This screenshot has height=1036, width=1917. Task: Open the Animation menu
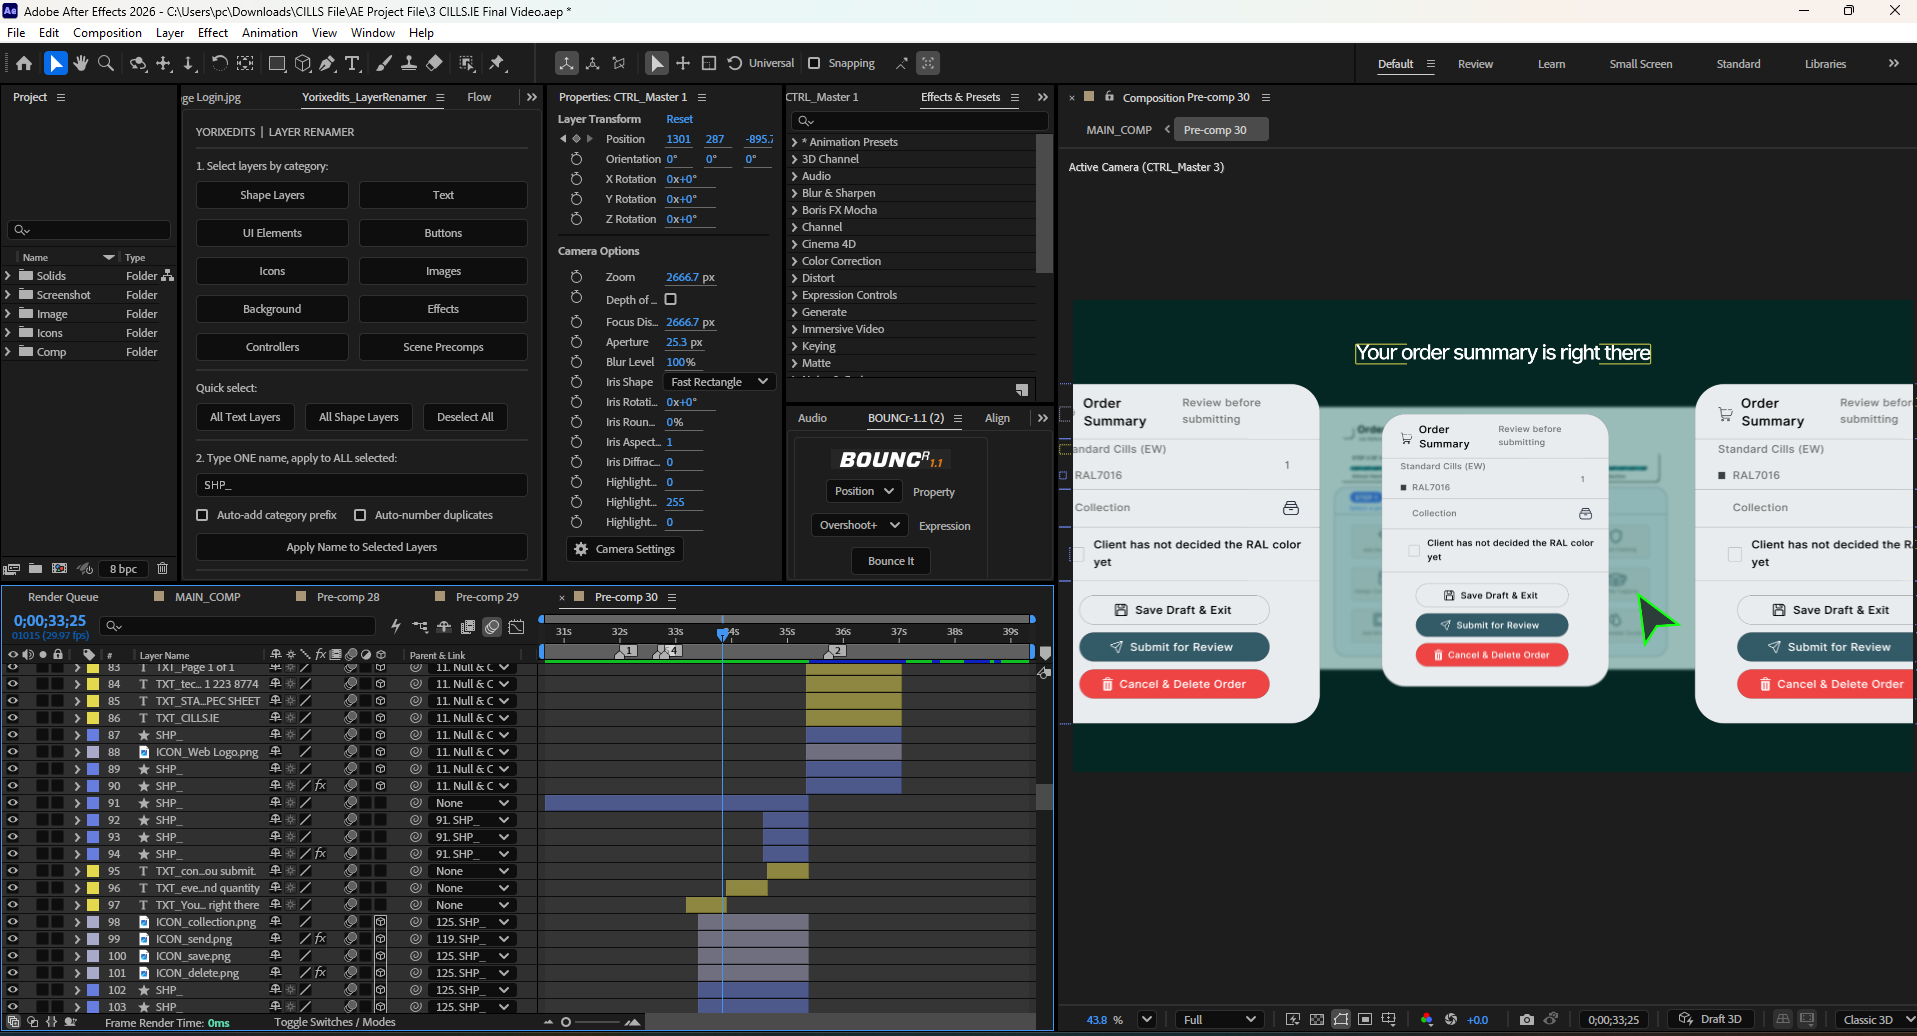(x=270, y=33)
